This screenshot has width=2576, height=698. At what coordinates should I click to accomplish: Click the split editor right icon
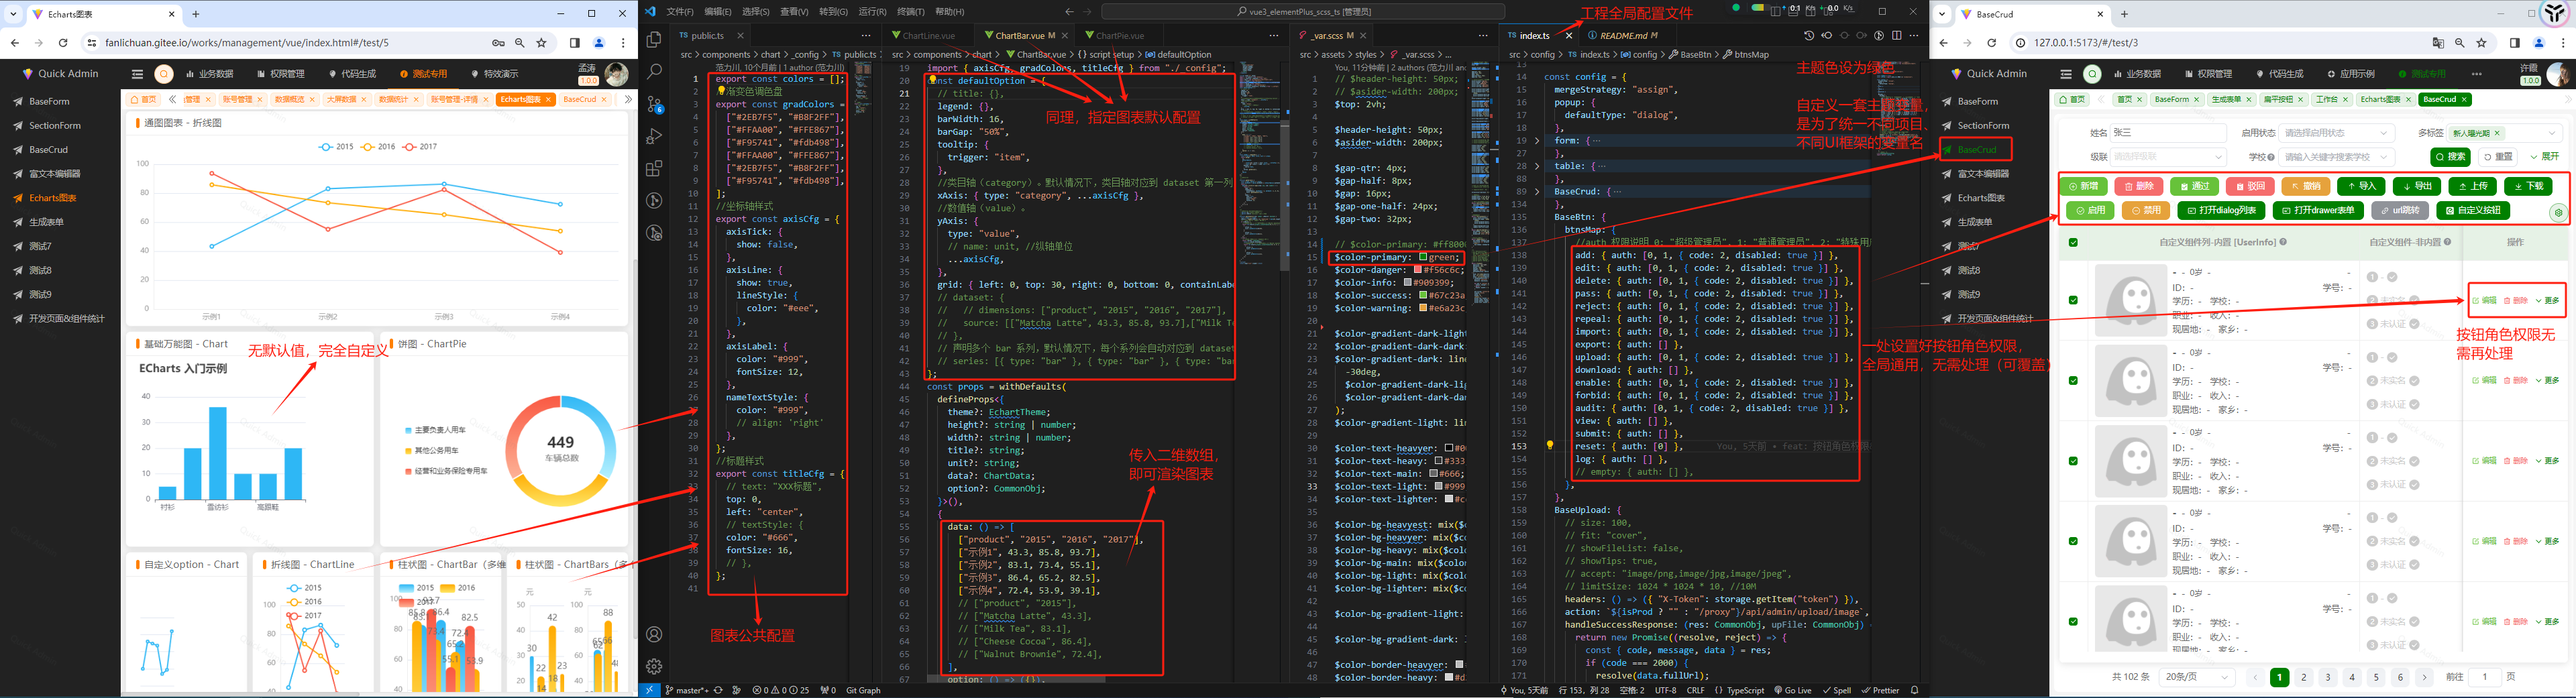tap(1896, 35)
